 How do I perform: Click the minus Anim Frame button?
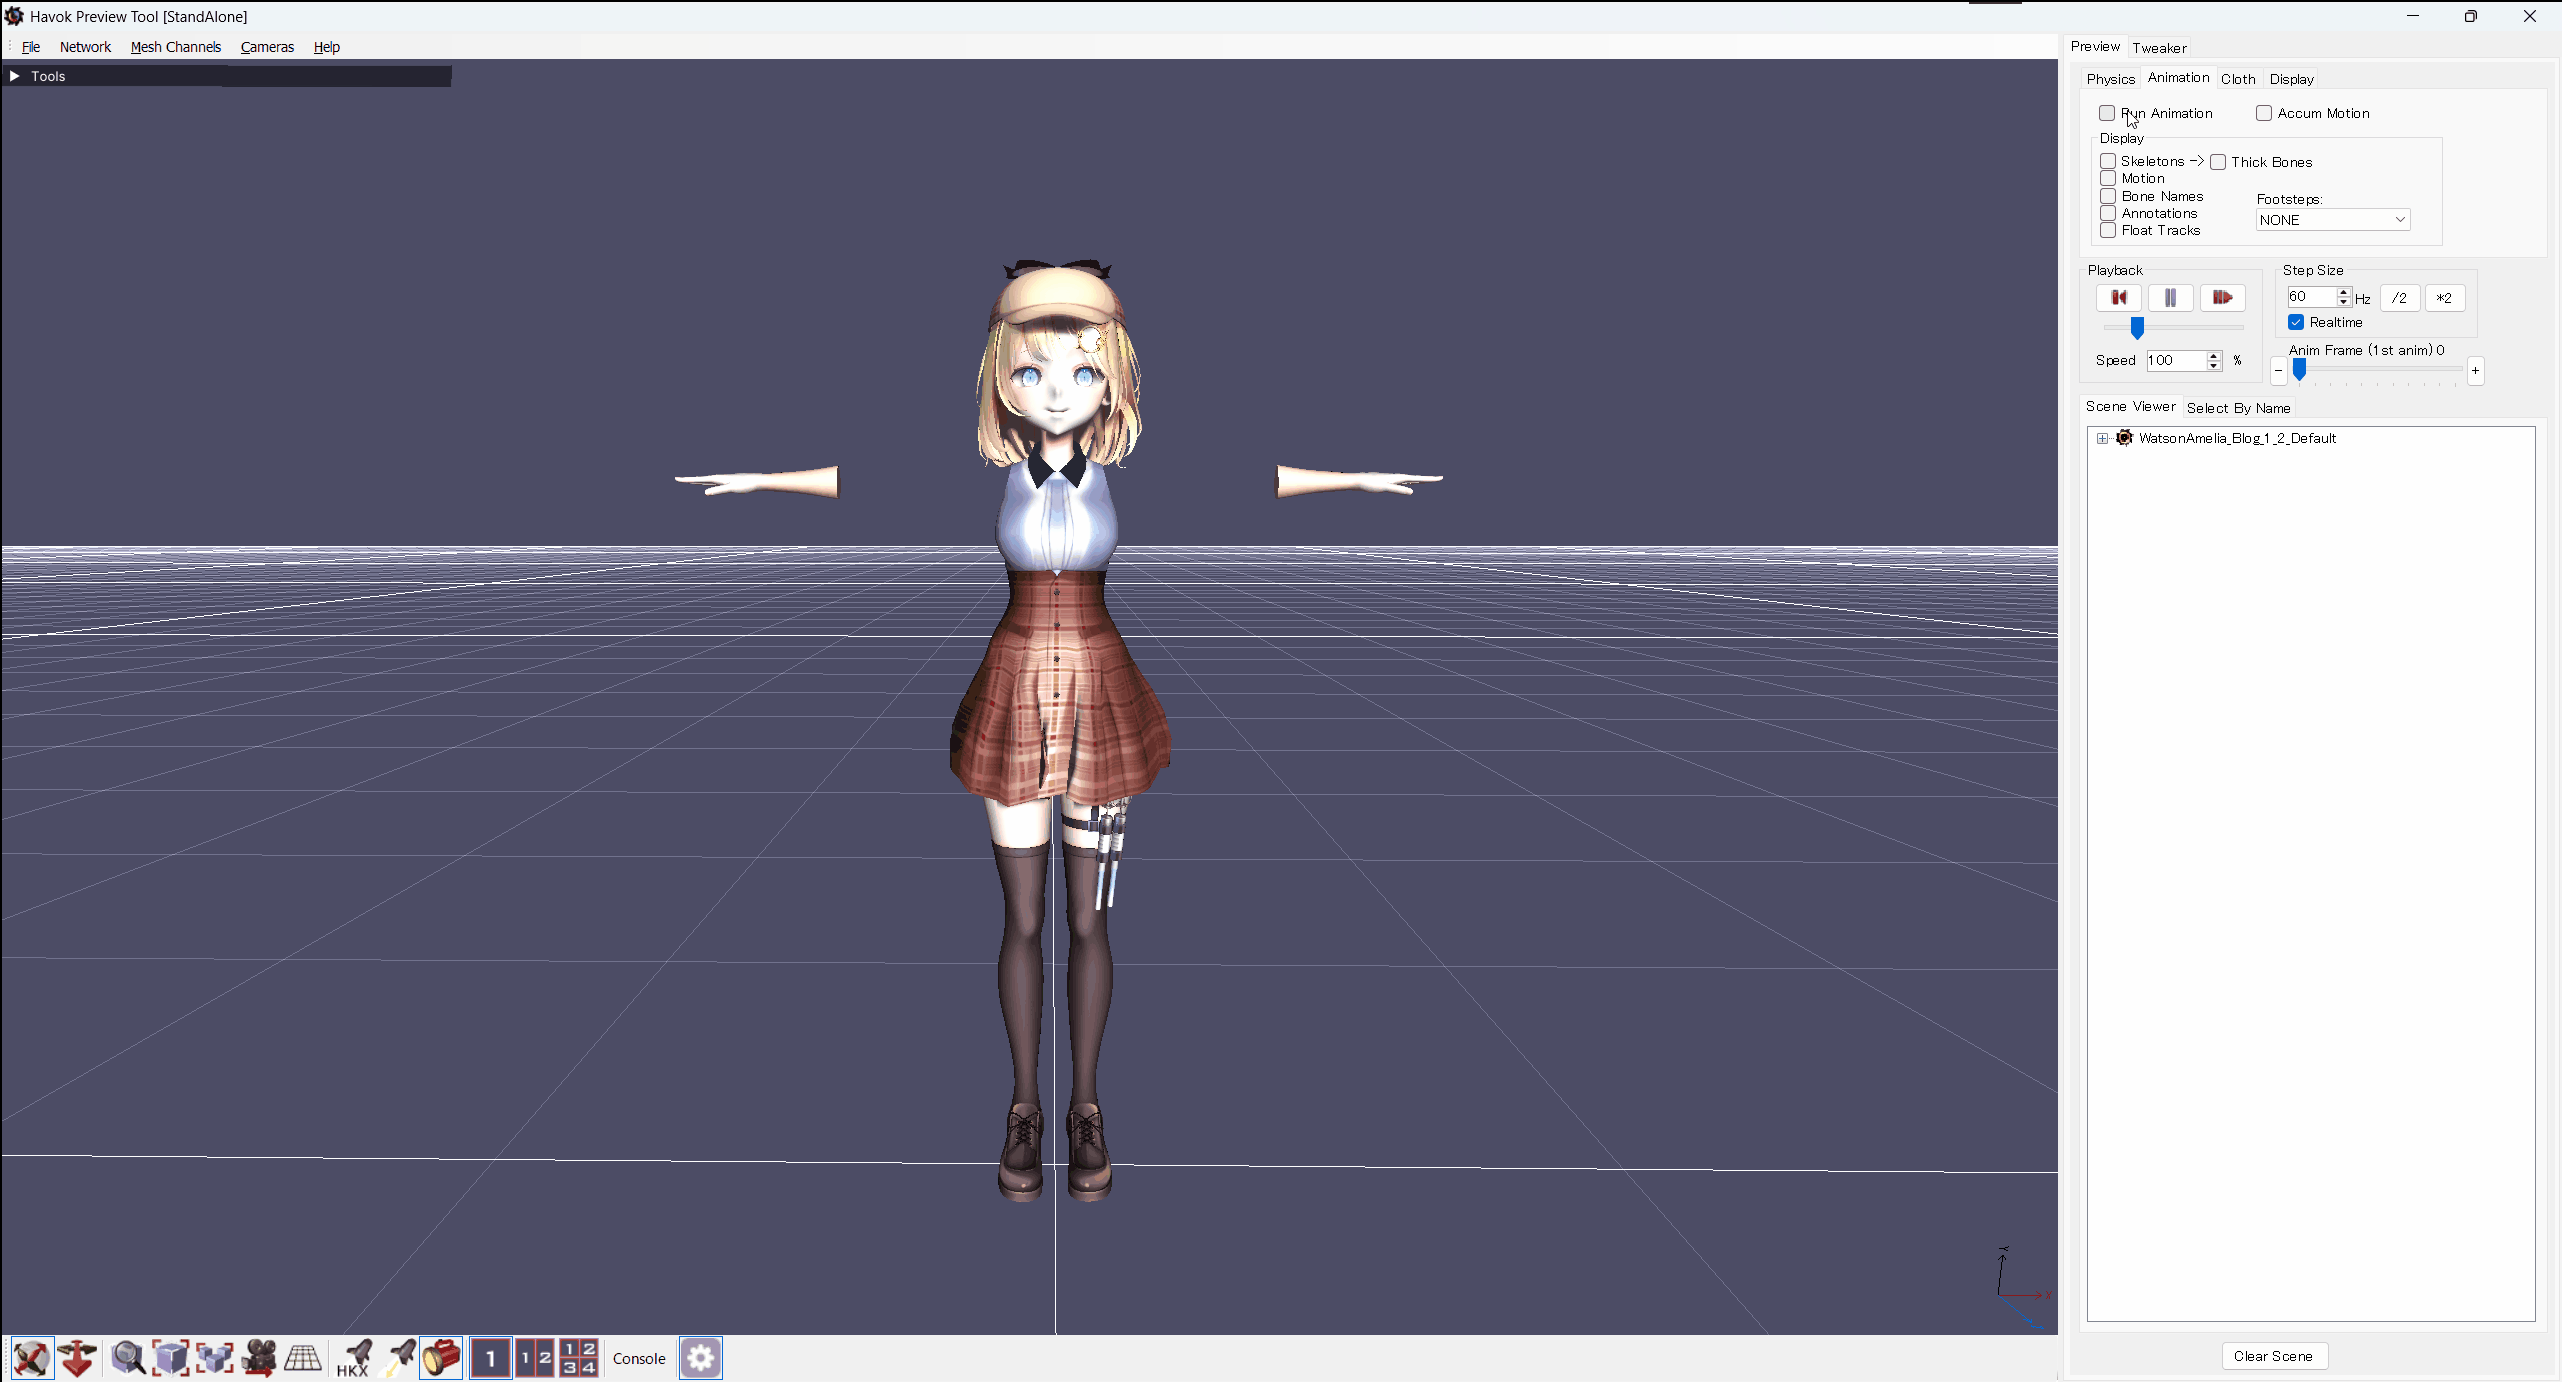(2278, 371)
